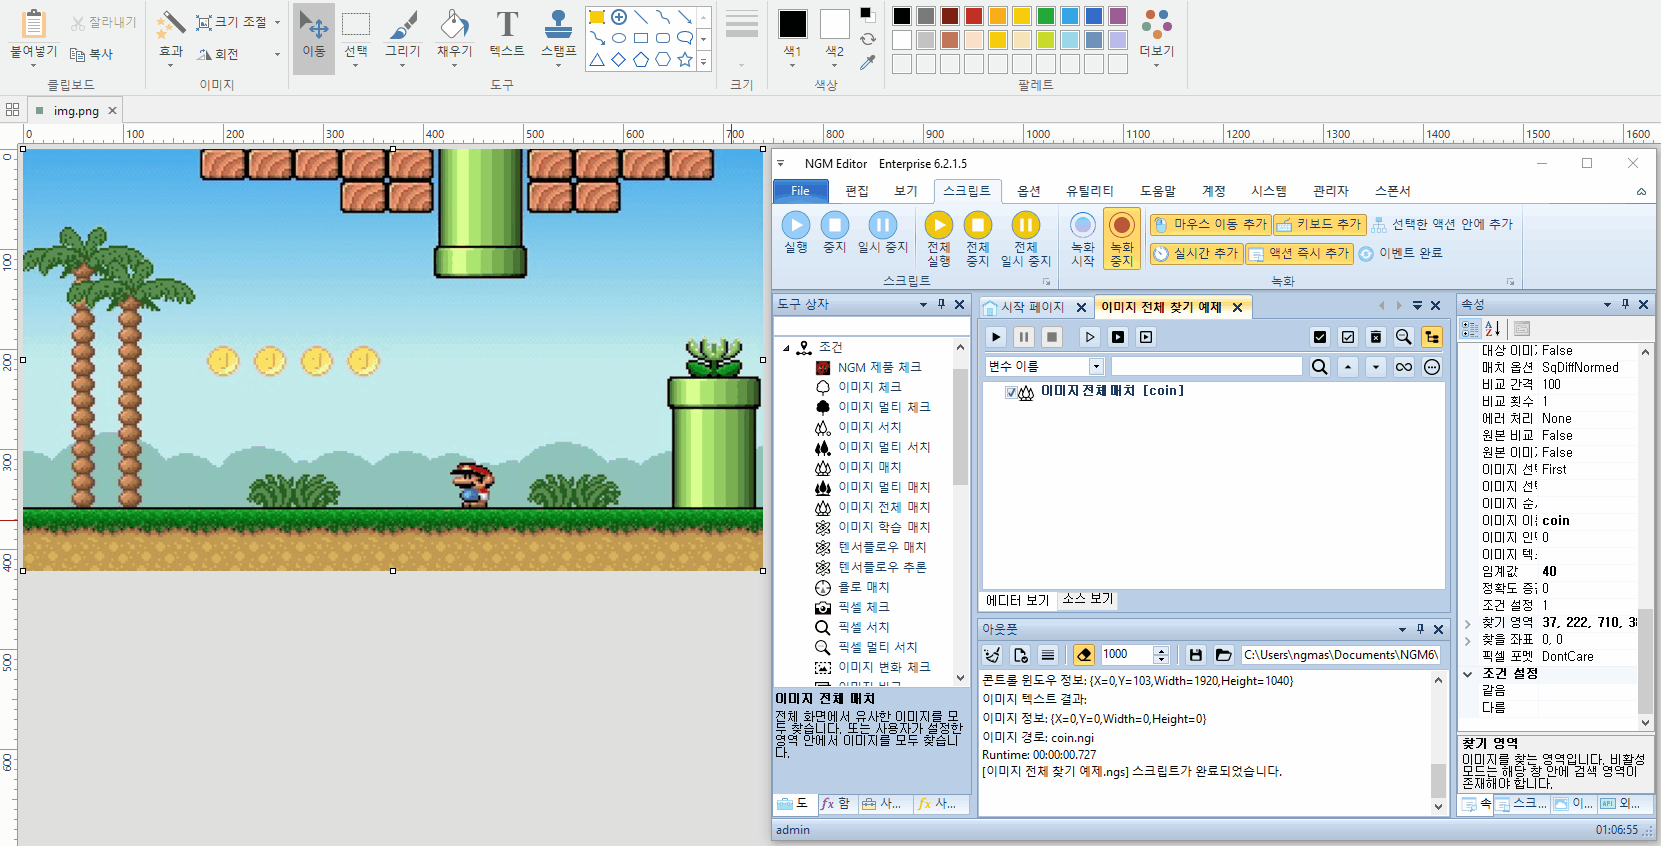Click 이벤트 완료 button
The height and width of the screenshot is (846, 1661).
pyautogui.click(x=1400, y=254)
